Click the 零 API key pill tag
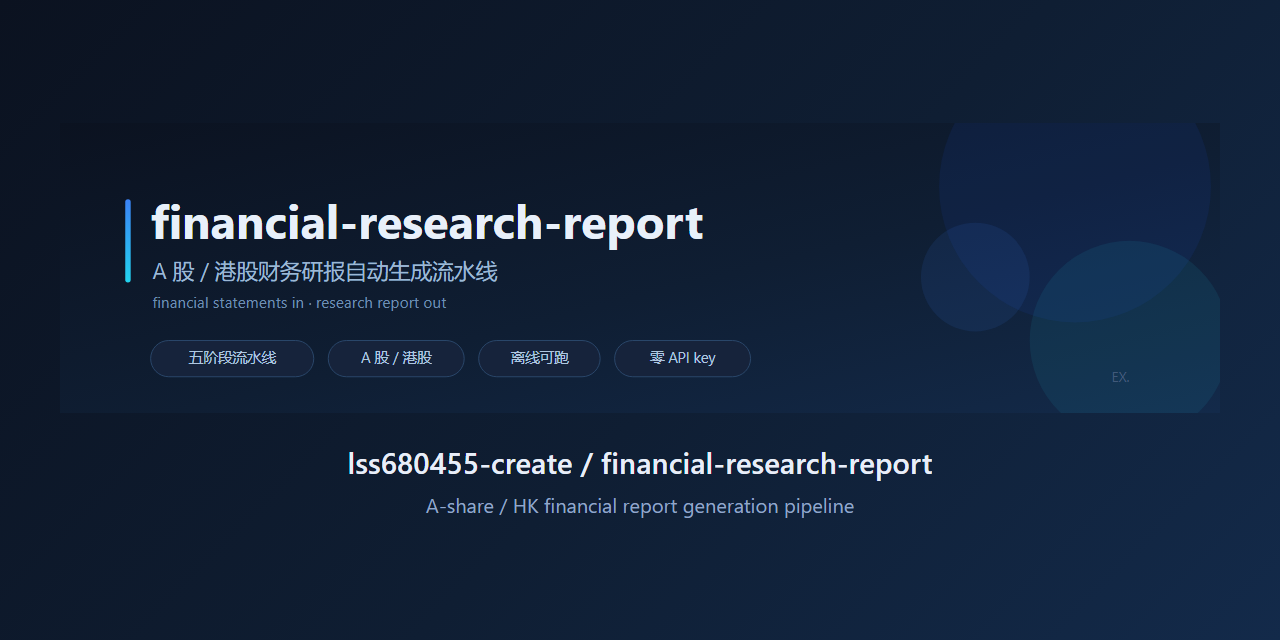Image resolution: width=1280 pixels, height=640 pixels. (682, 358)
